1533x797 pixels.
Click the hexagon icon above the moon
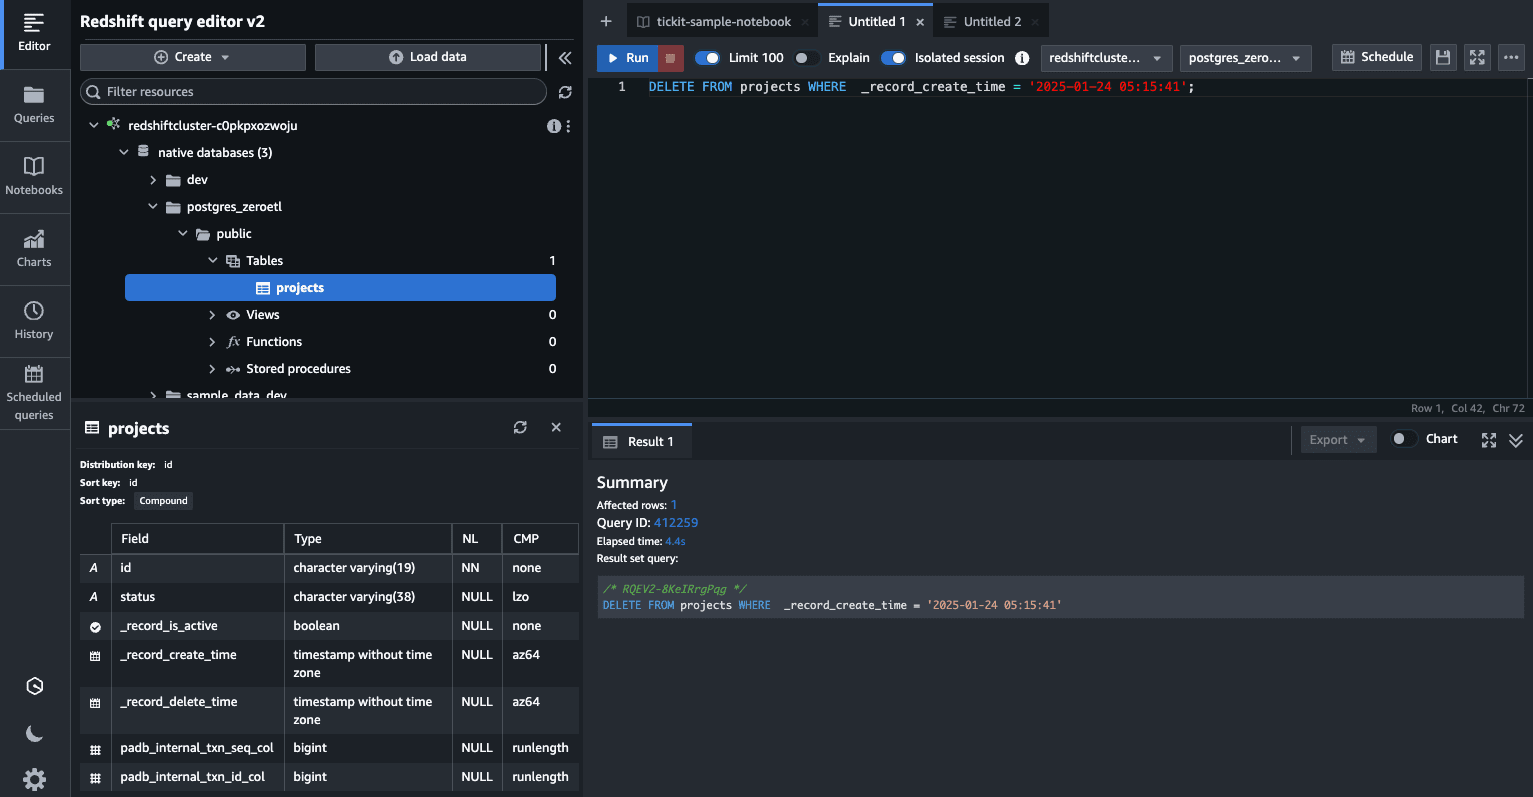click(35, 686)
